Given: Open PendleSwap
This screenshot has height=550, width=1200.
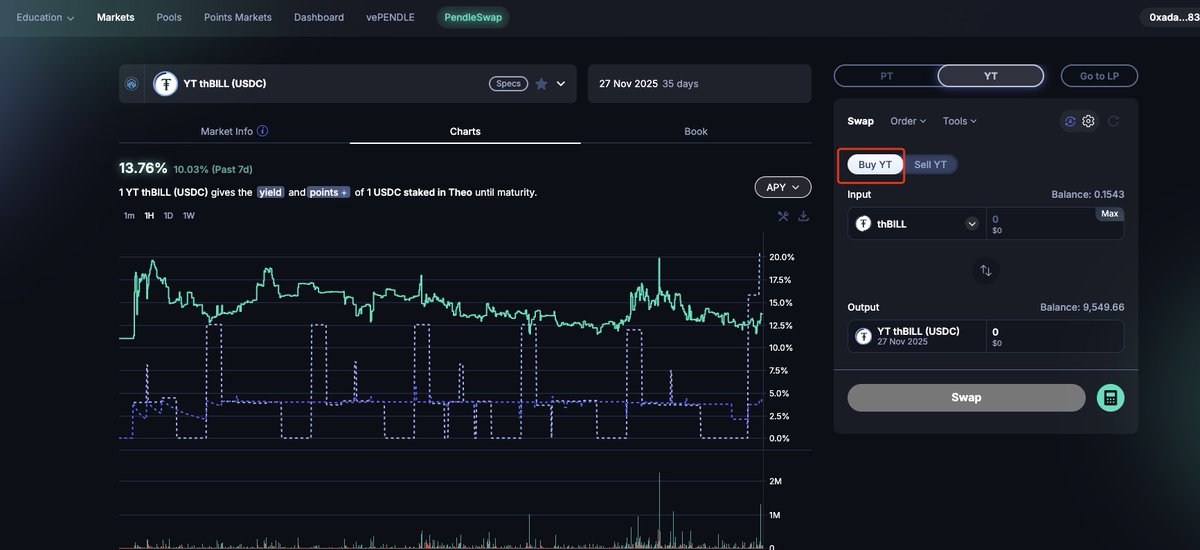Looking at the screenshot, I should 473,17.
